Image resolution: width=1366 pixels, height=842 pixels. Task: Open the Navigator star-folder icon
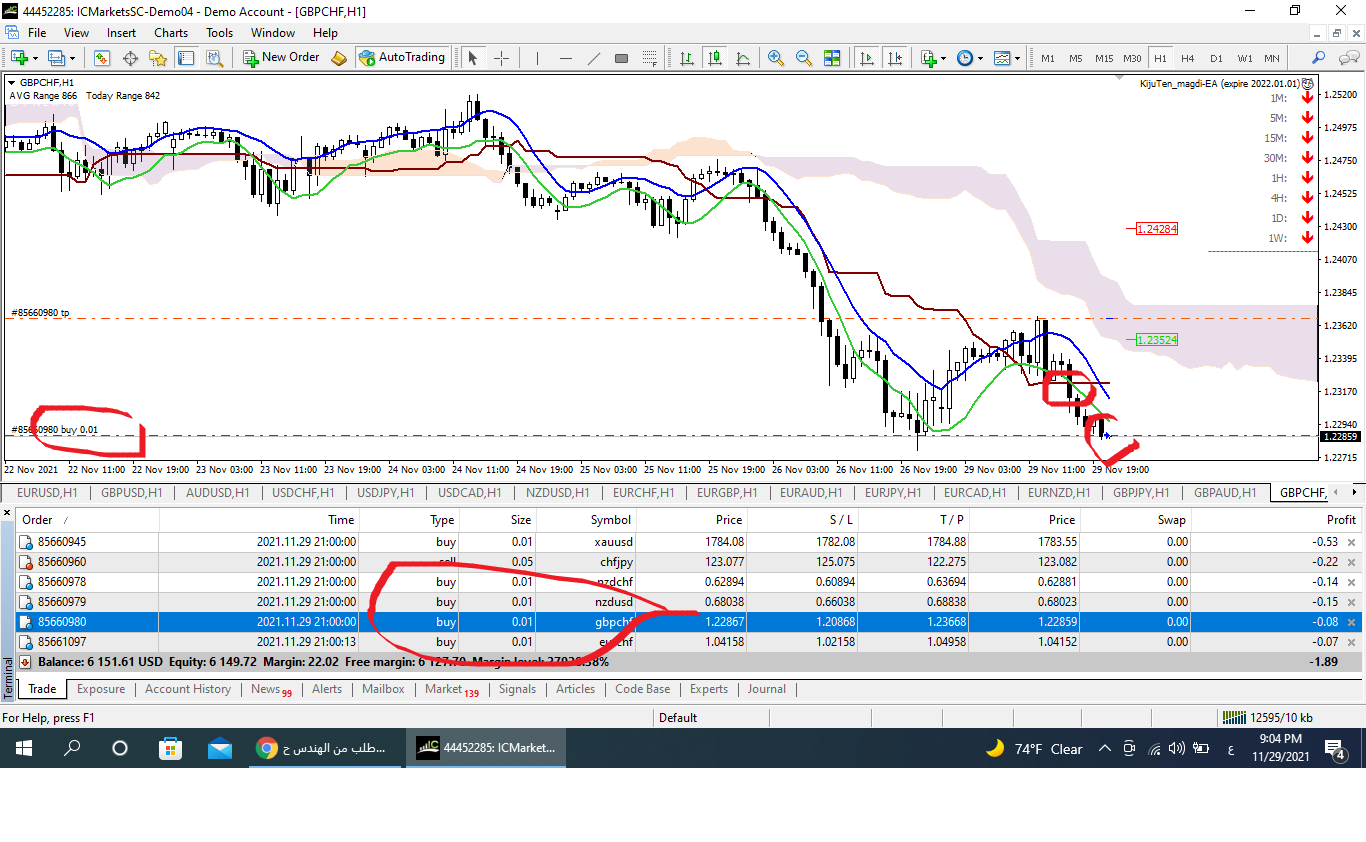(x=158, y=58)
